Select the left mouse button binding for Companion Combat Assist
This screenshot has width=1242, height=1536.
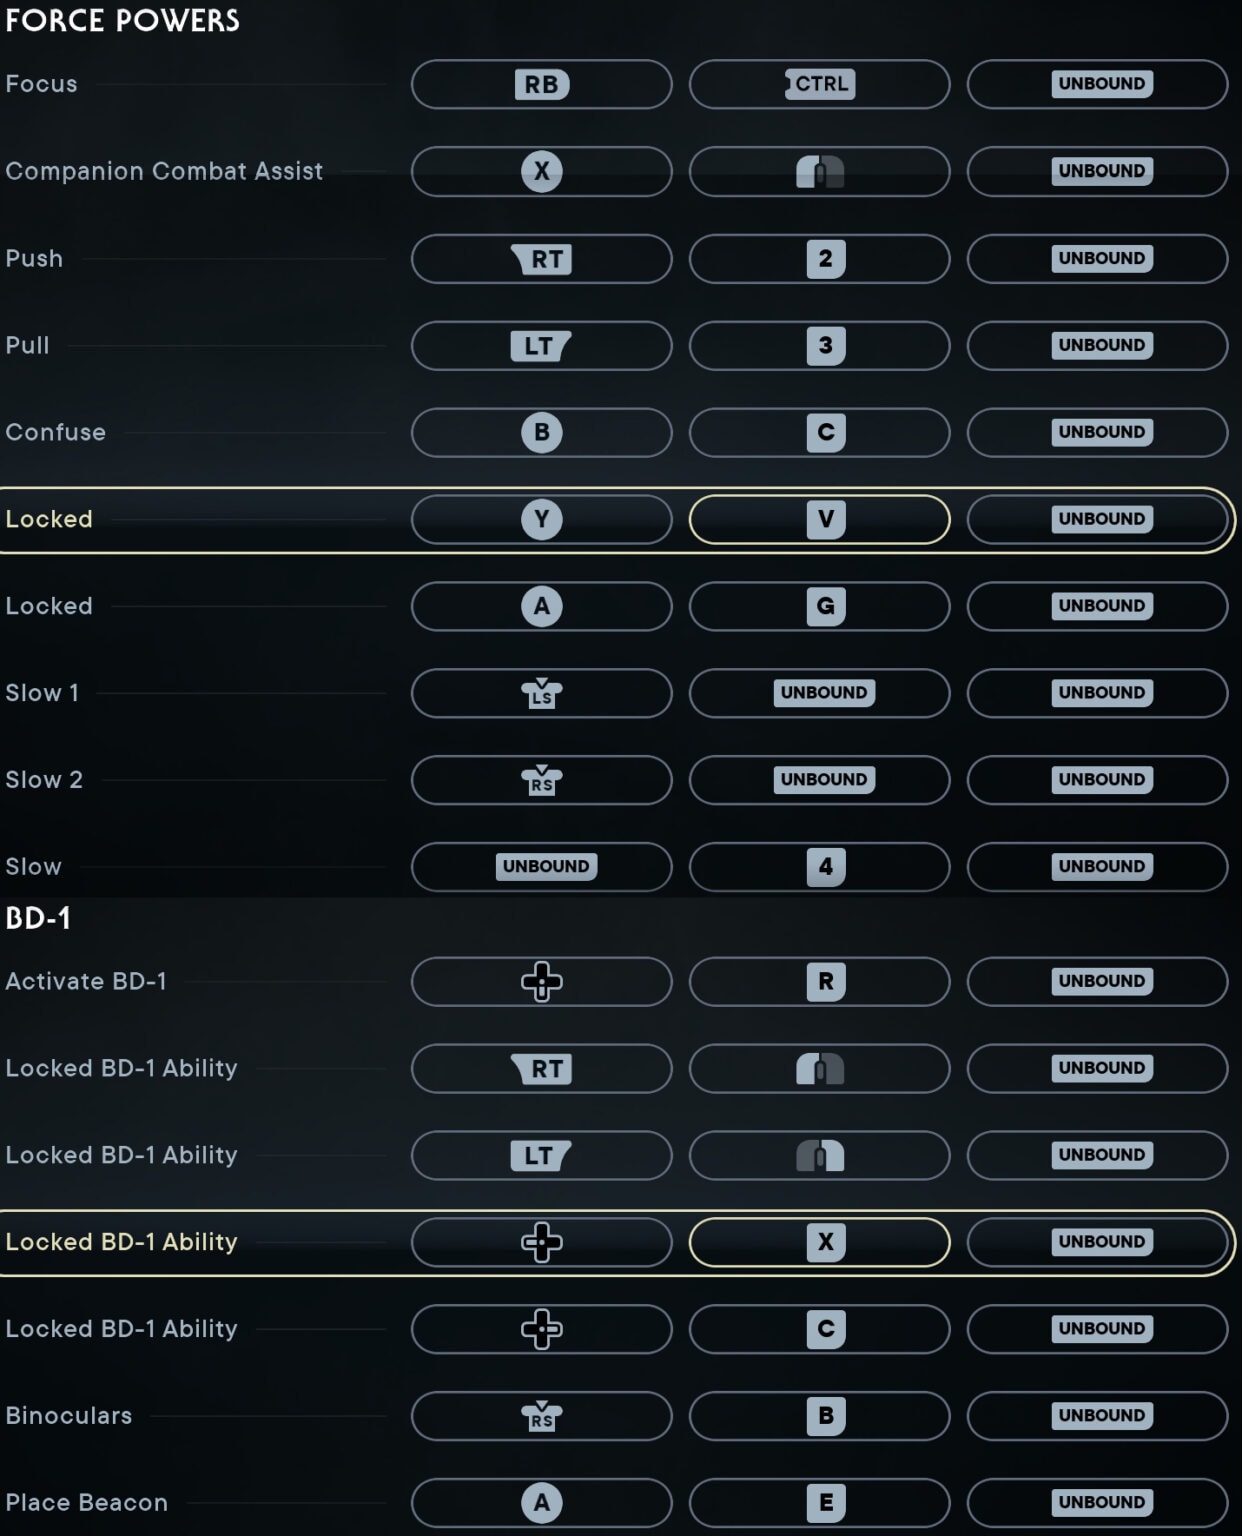coord(819,171)
